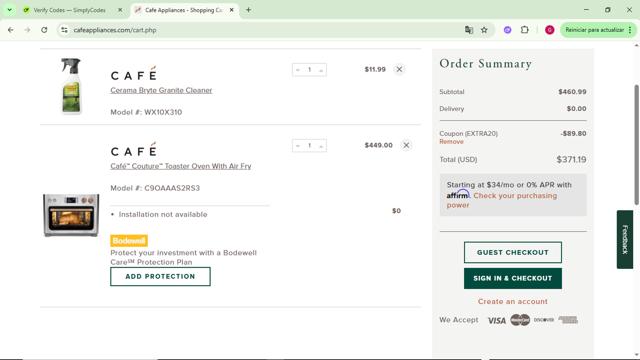640x360 pixels.
Task: Open the tab search dropdown arrow
Action: point(9,10)
